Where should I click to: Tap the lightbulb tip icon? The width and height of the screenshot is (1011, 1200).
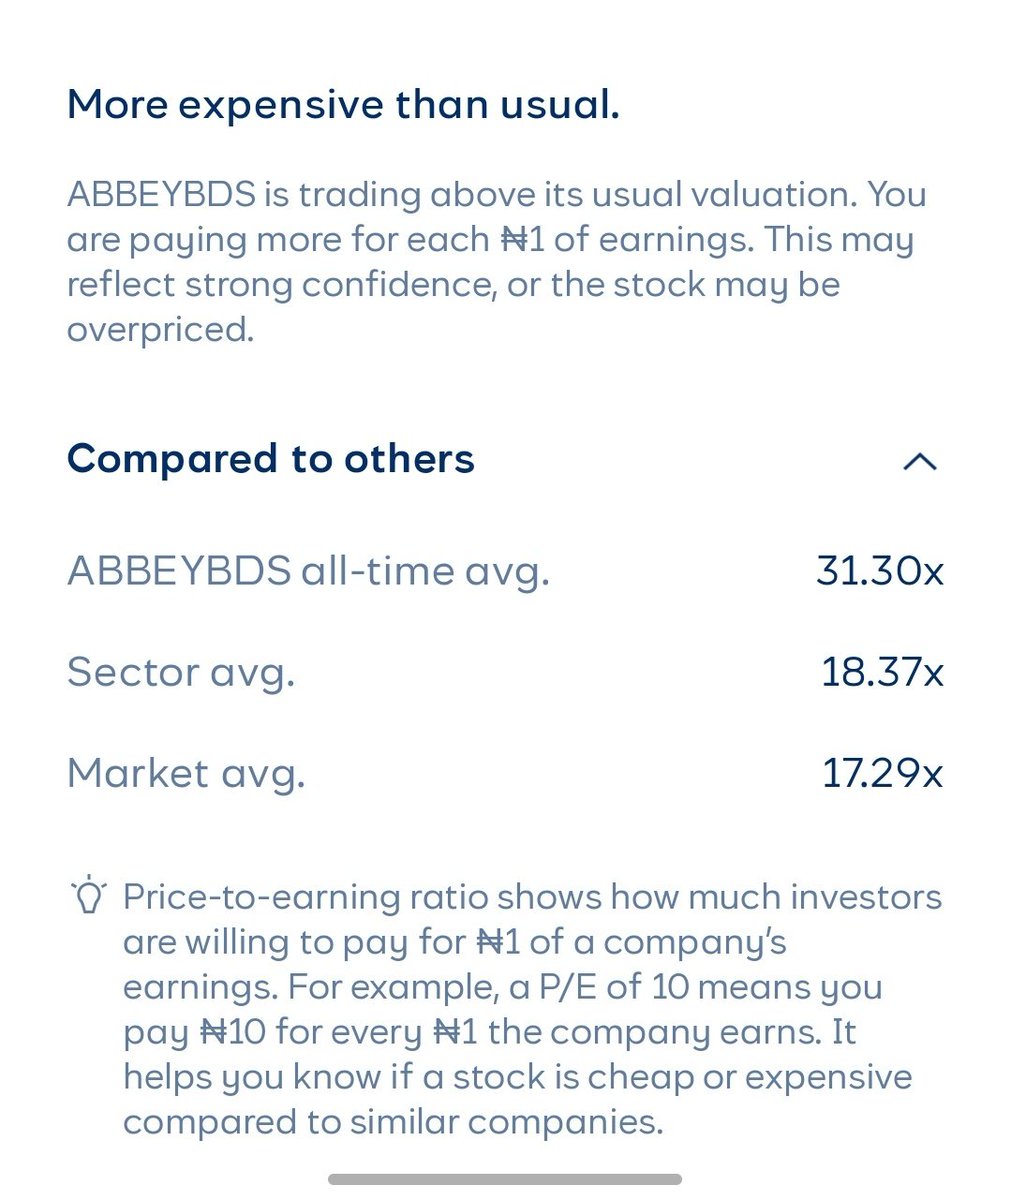[x=89, y=894]
